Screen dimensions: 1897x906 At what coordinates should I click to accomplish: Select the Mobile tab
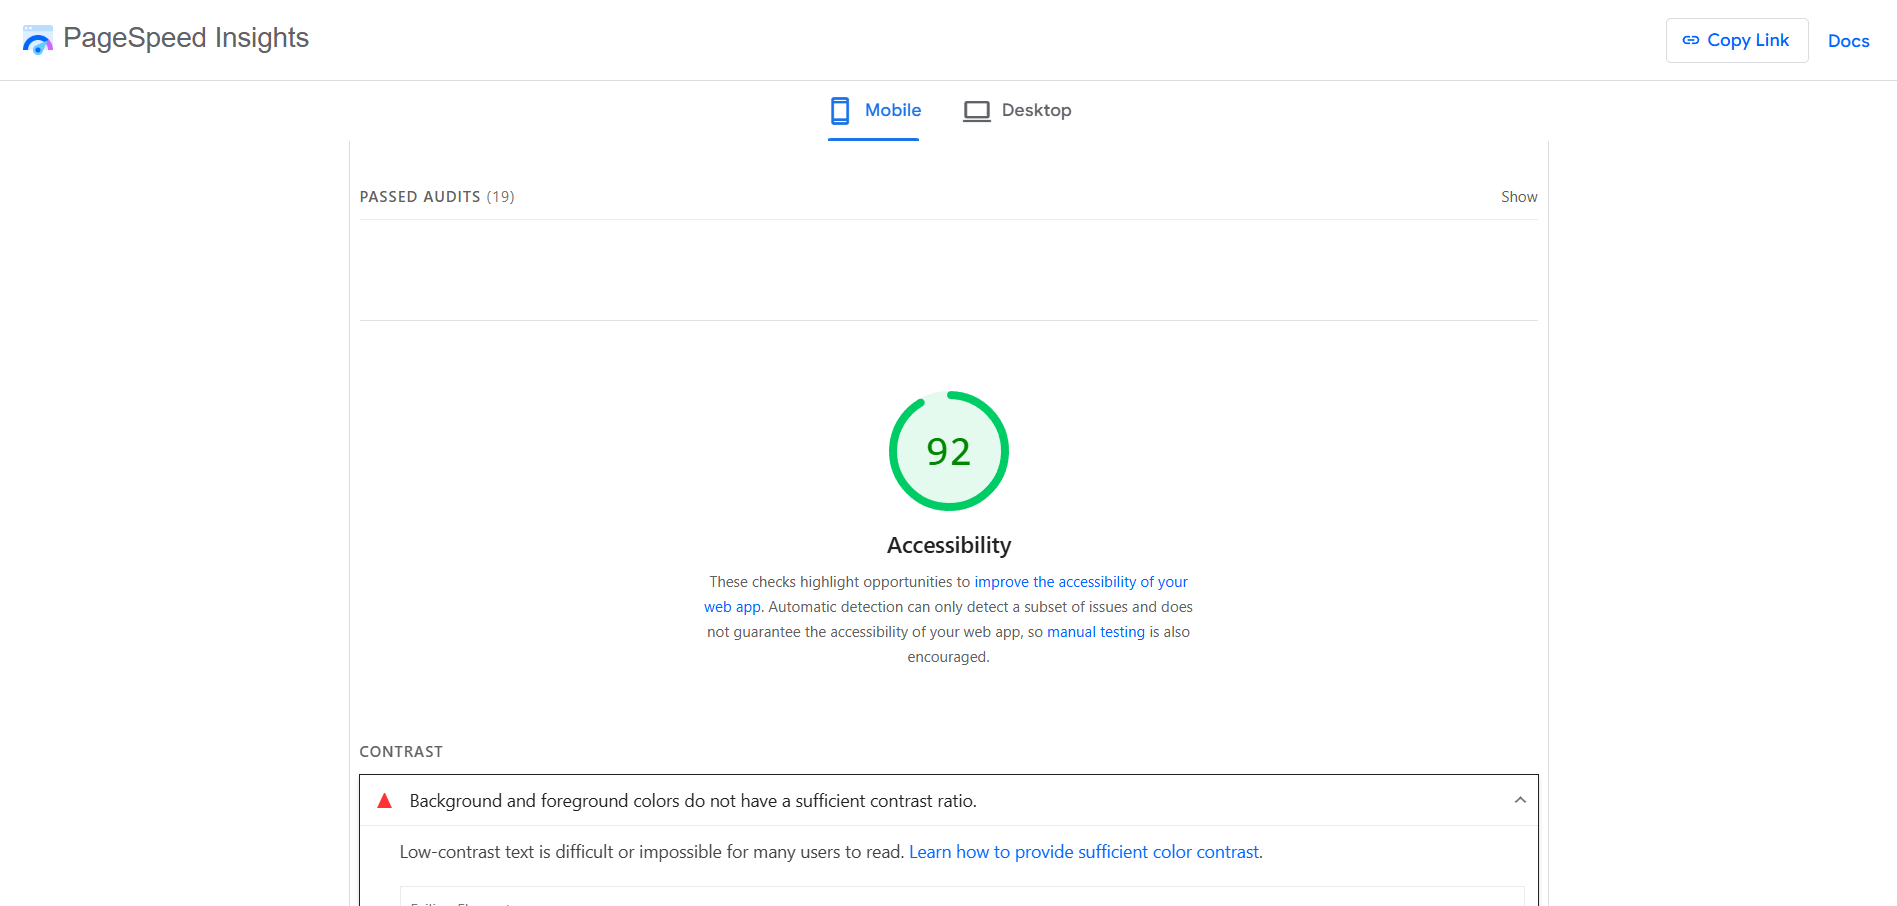click(x=892, y=110)
